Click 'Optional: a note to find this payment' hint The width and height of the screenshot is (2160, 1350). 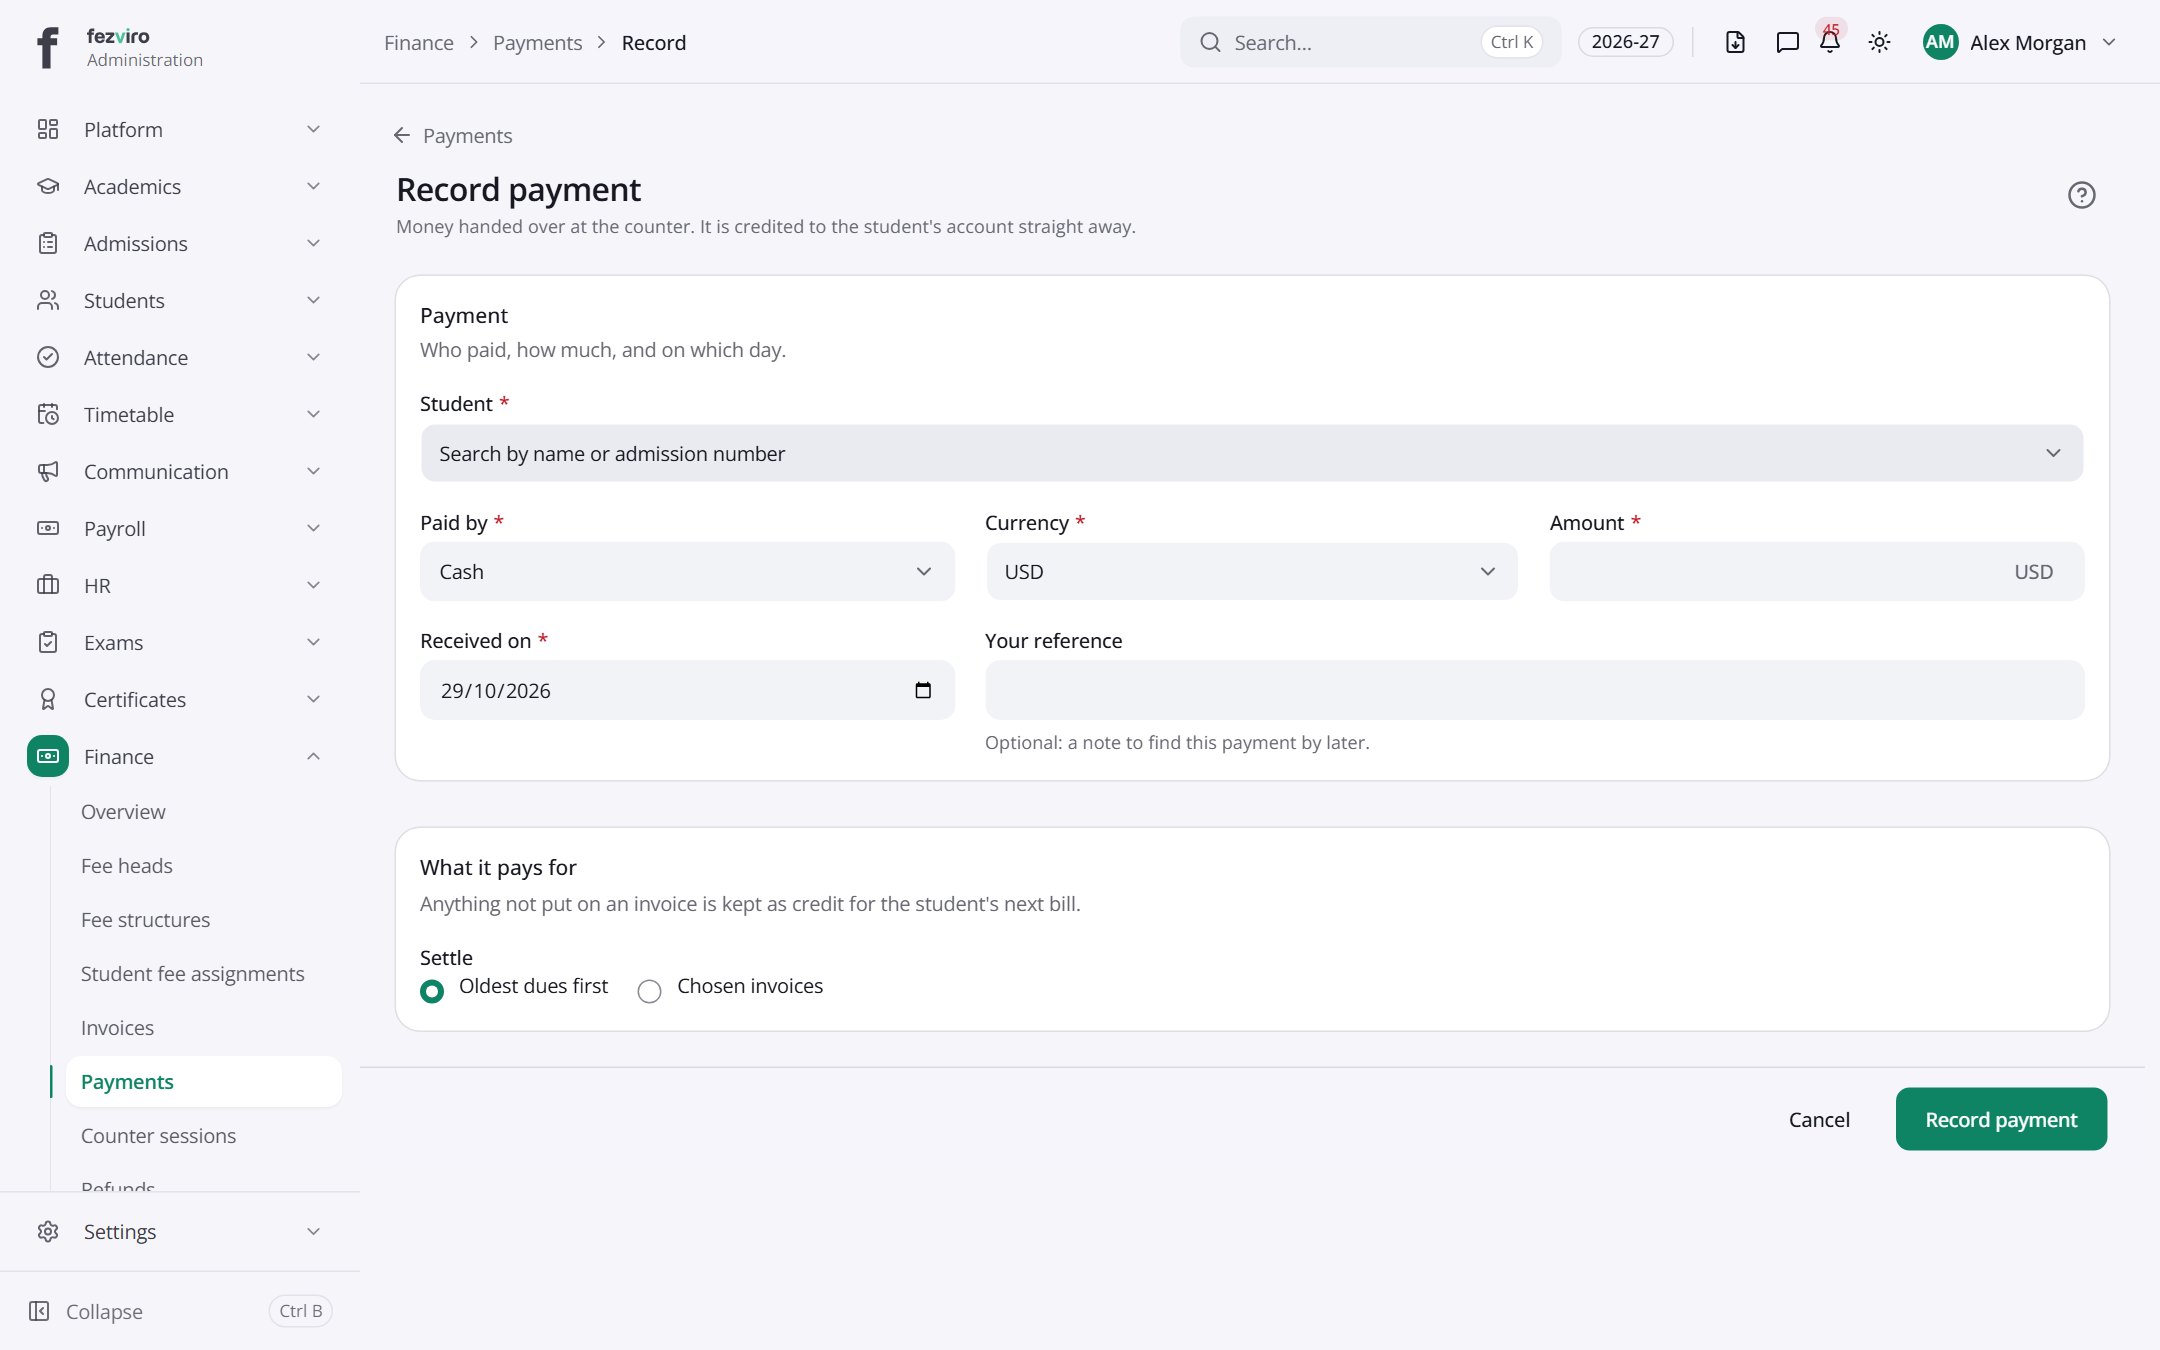pos(1177,743)
